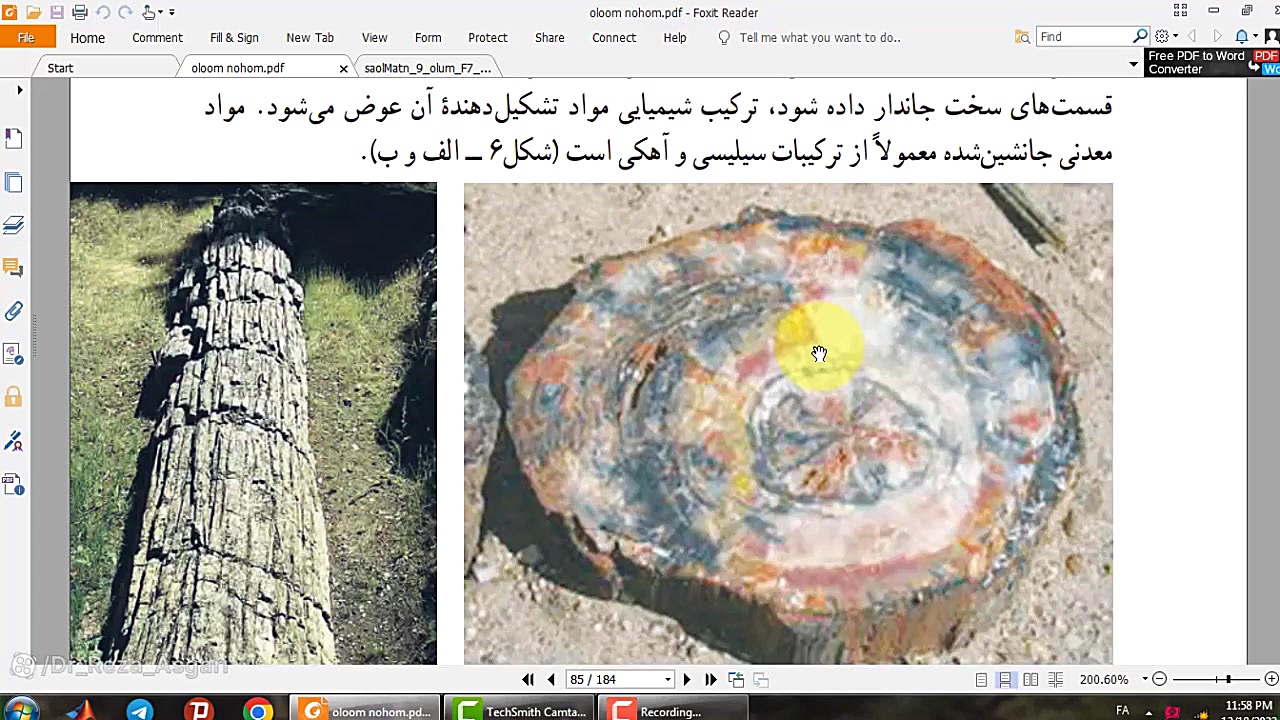Open Chrome from the taskbar

click(x=259, y=711)
